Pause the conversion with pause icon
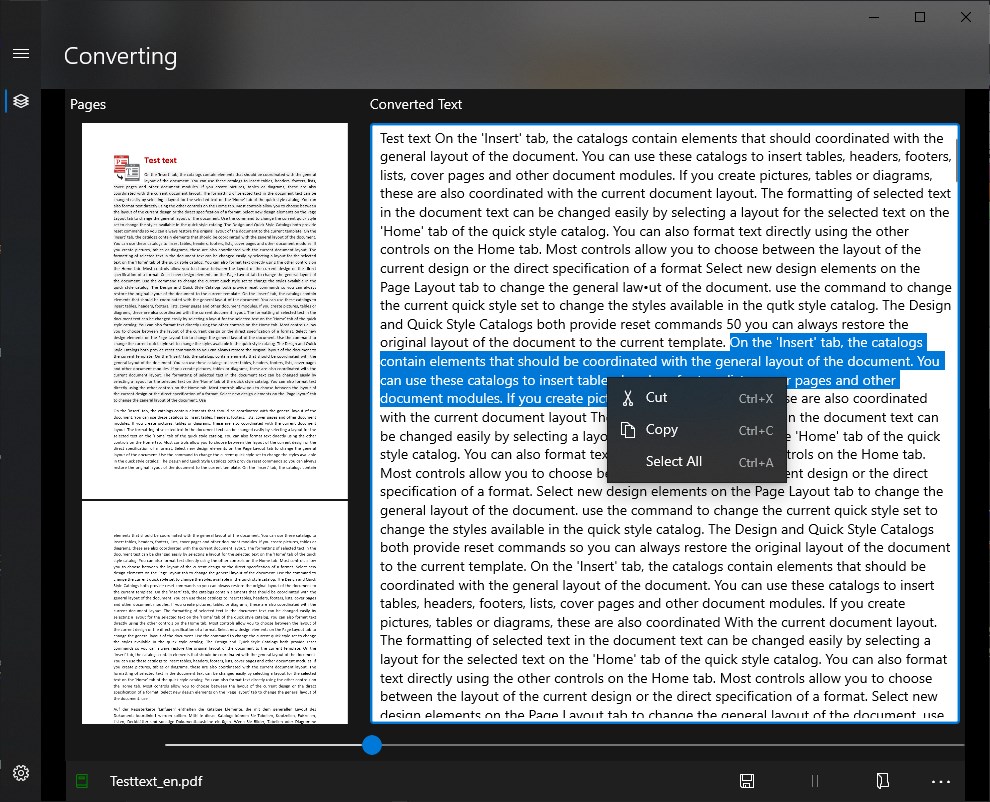 [x=814, y=781]
